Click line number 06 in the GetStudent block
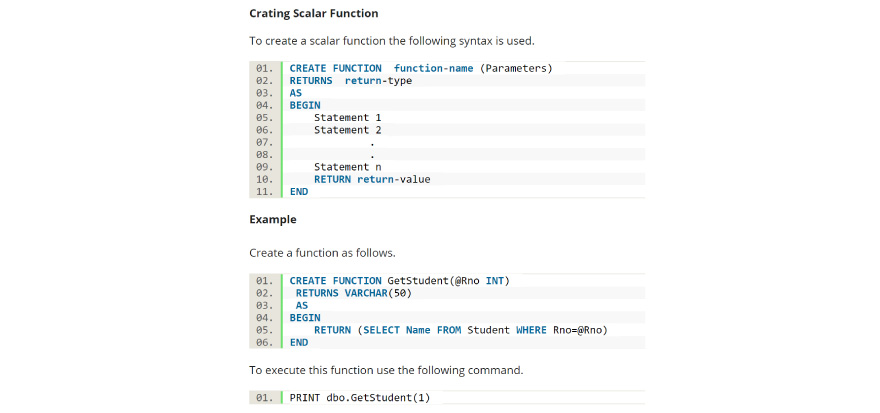880x413 pixels. click(x=265, y=342)
